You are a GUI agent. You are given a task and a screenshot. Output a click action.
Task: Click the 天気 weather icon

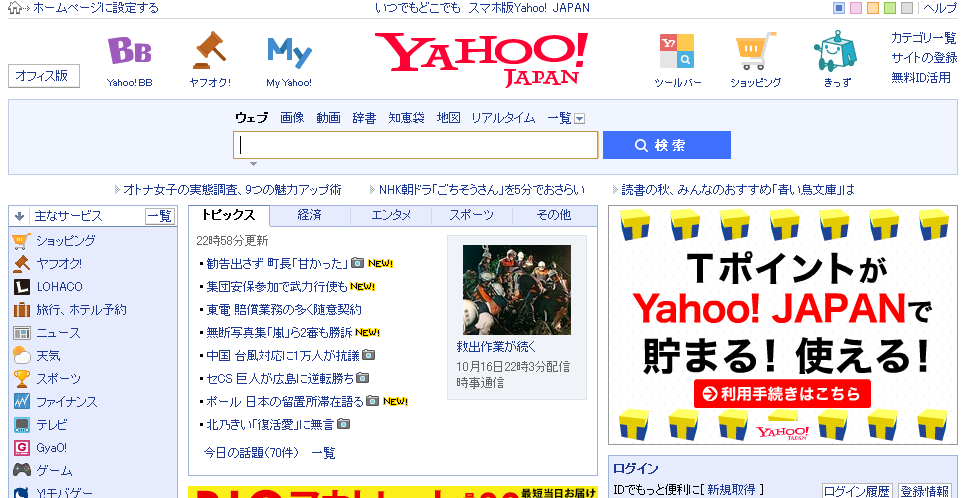pos(22,356)
